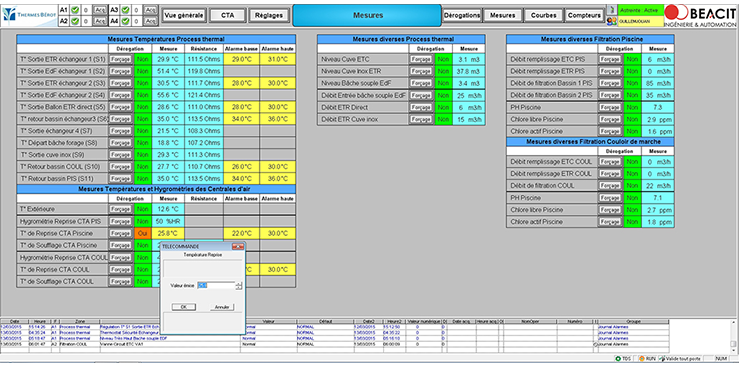The width and height of the screenshot is (739, 365).
Task: Click the Valide tout poste status bar icon
Action: [662, 359]
